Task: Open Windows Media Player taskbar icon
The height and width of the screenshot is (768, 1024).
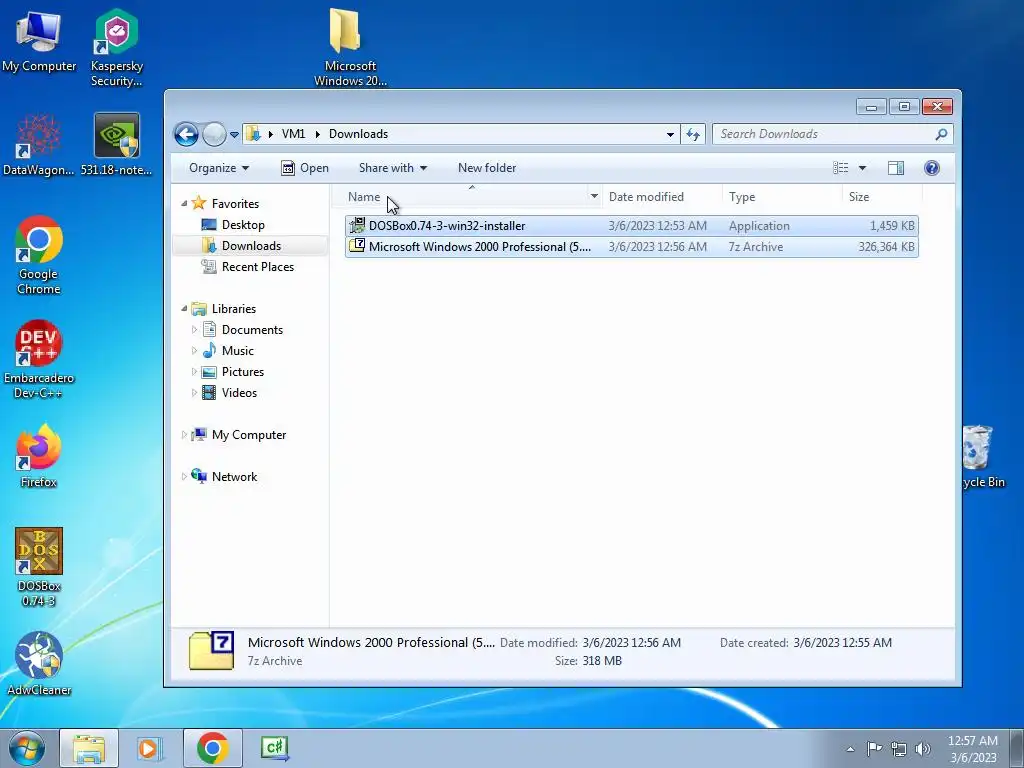Action: click(x=150, y=748)
